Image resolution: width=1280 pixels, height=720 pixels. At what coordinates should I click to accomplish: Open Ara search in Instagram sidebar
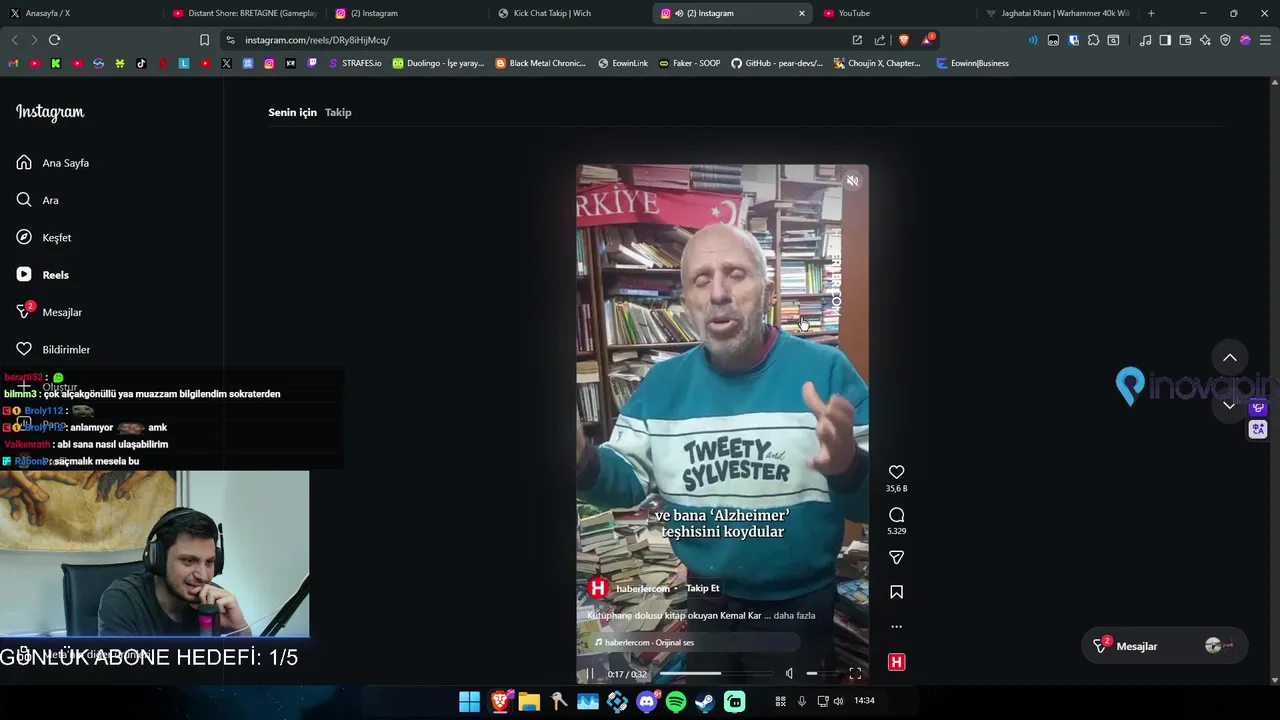(37, 200)
